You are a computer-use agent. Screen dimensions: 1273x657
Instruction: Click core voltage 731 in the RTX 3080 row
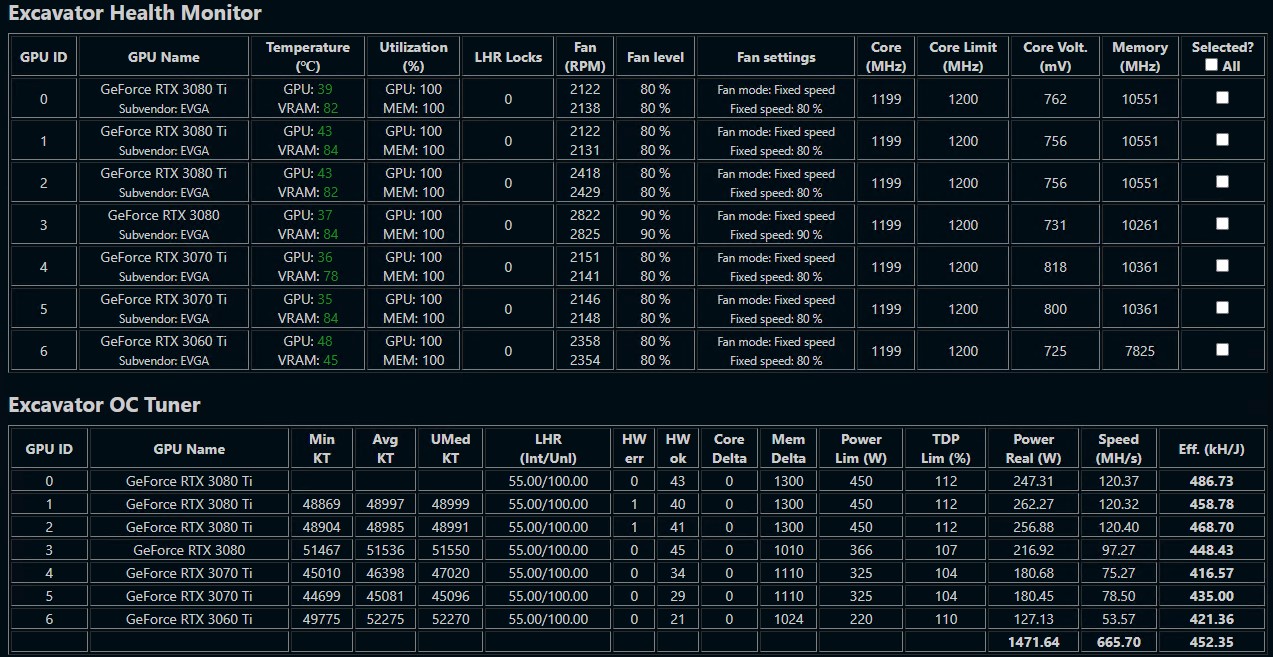click(1055, 225)
